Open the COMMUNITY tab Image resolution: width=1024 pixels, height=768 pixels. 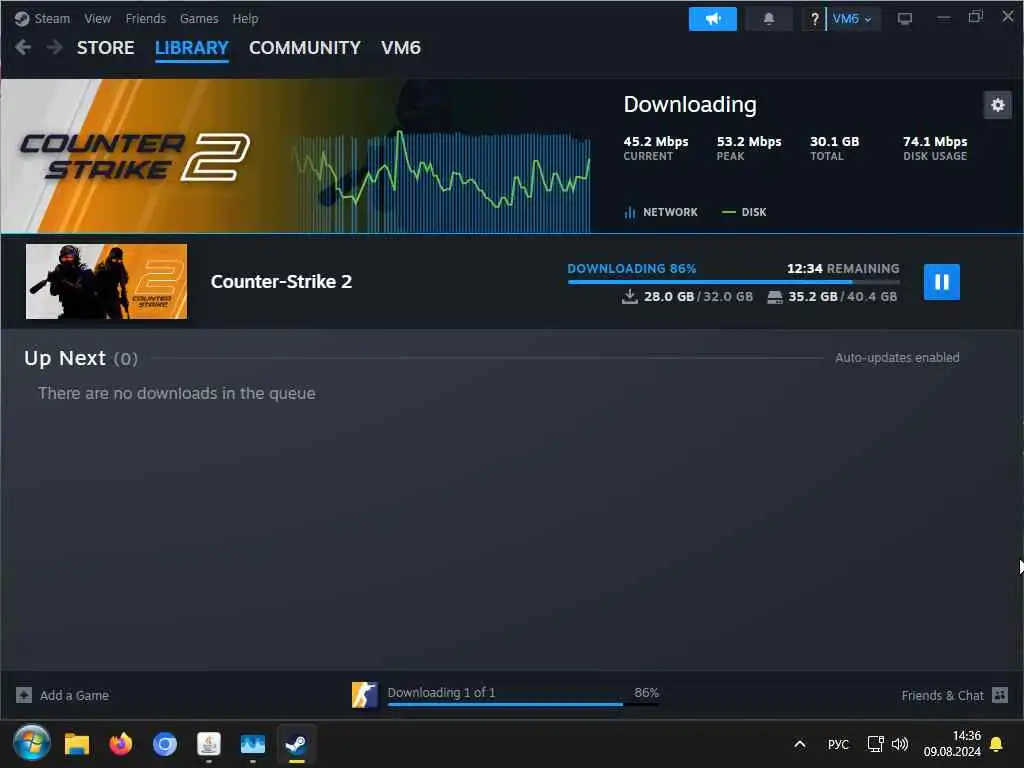[304, 48]
